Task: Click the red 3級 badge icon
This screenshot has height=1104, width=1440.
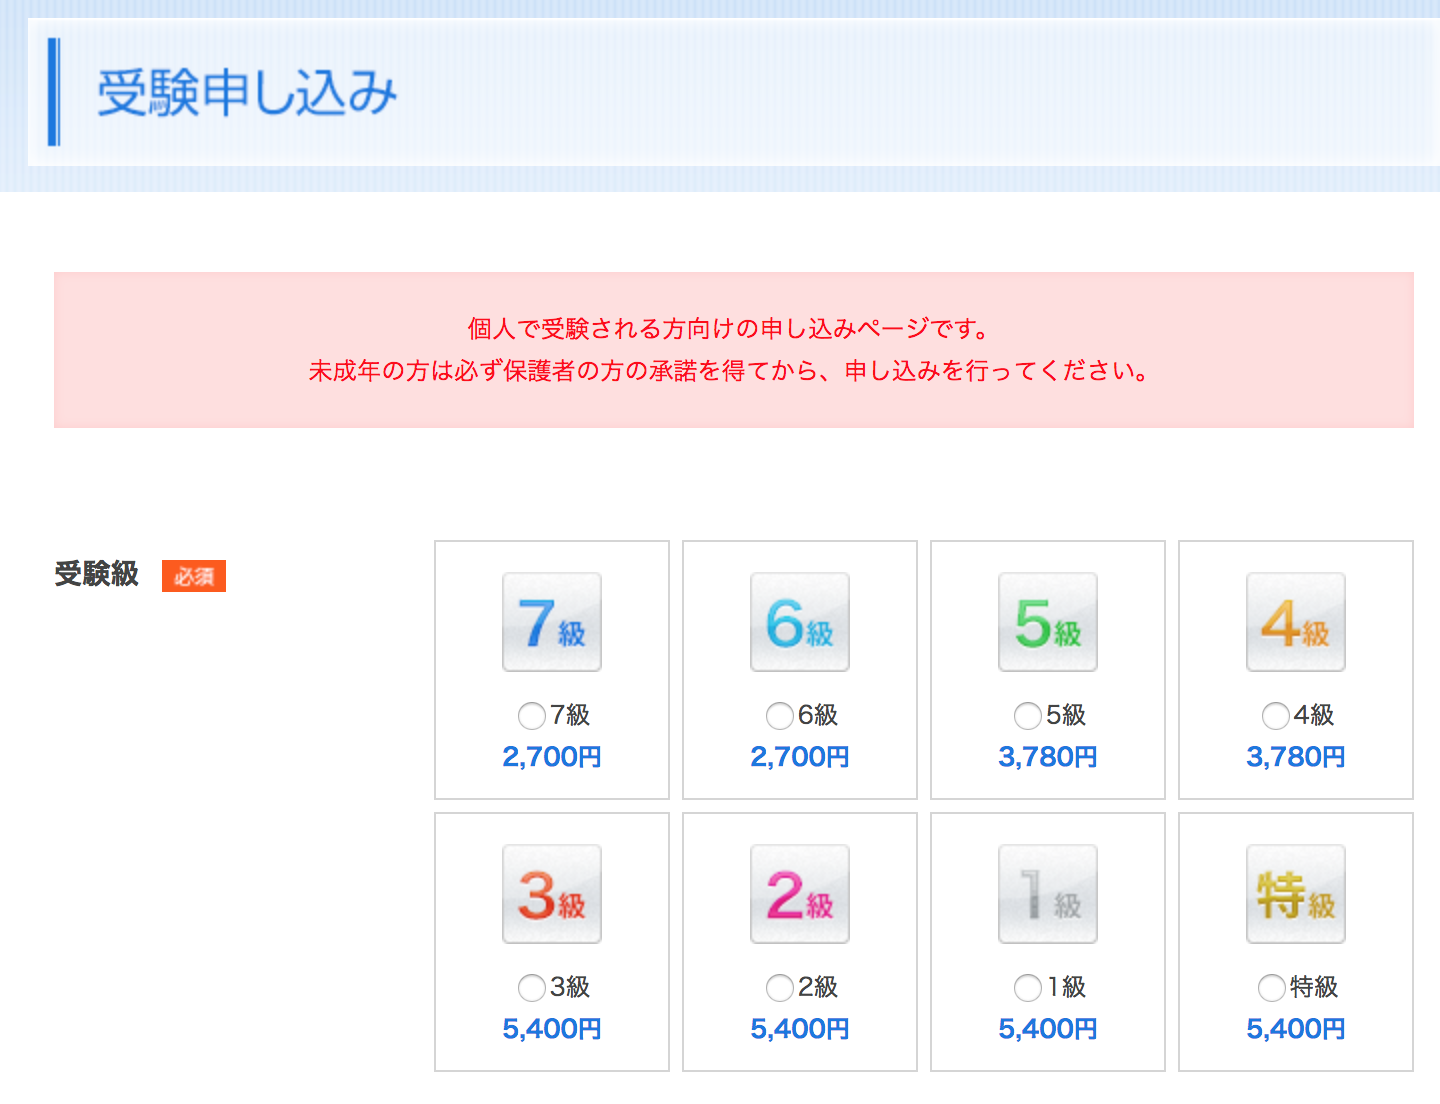Action: [552, 894]
